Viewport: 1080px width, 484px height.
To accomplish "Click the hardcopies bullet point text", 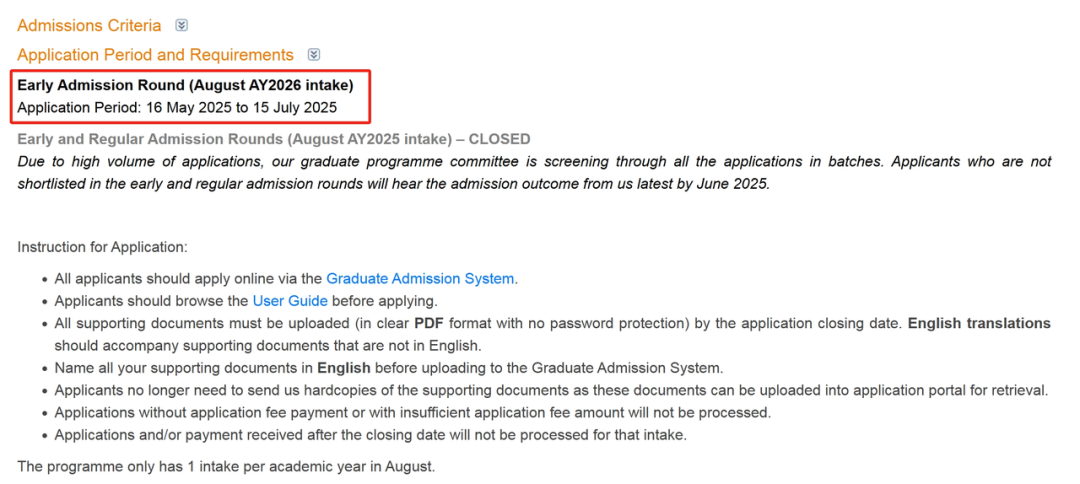I will click(x=551, y=390).
